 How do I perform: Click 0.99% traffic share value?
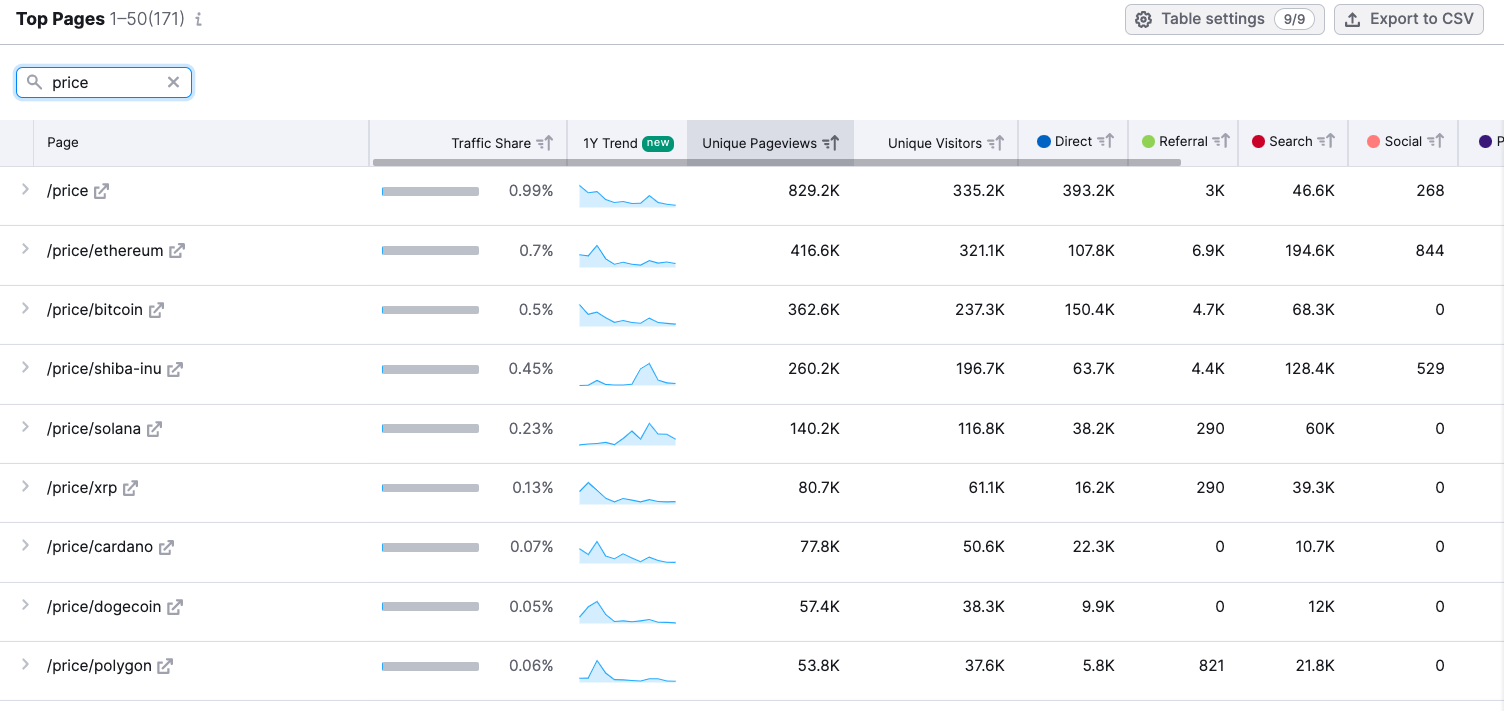point(531,191)
